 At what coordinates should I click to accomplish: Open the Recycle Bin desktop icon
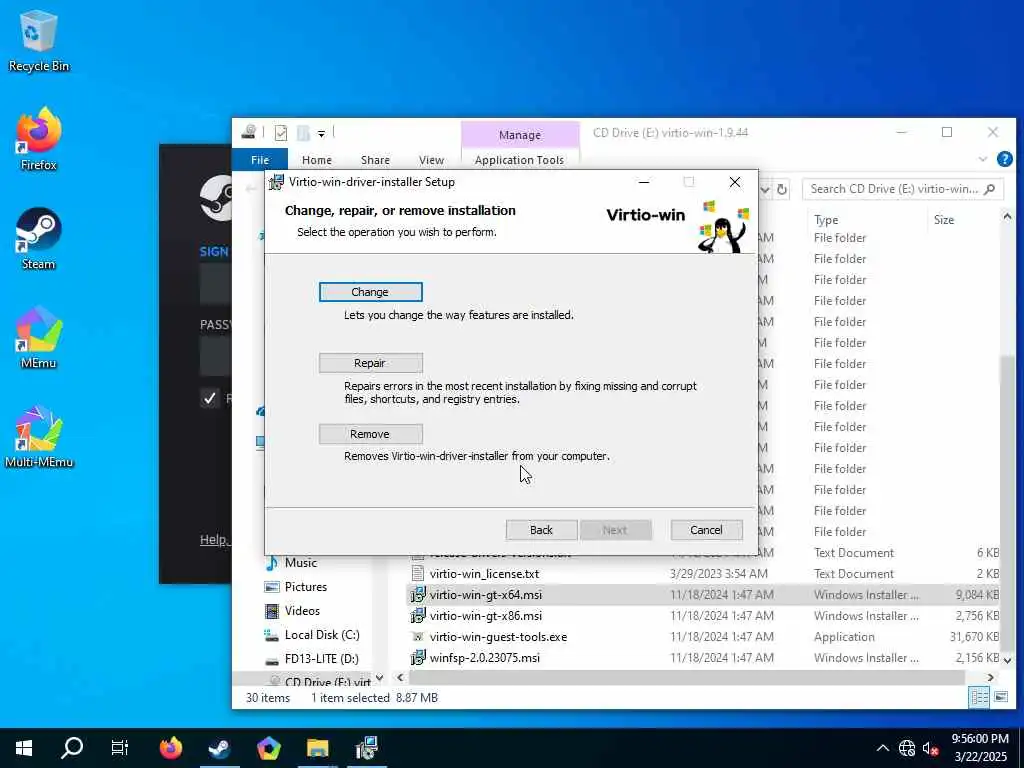point(38,42)
